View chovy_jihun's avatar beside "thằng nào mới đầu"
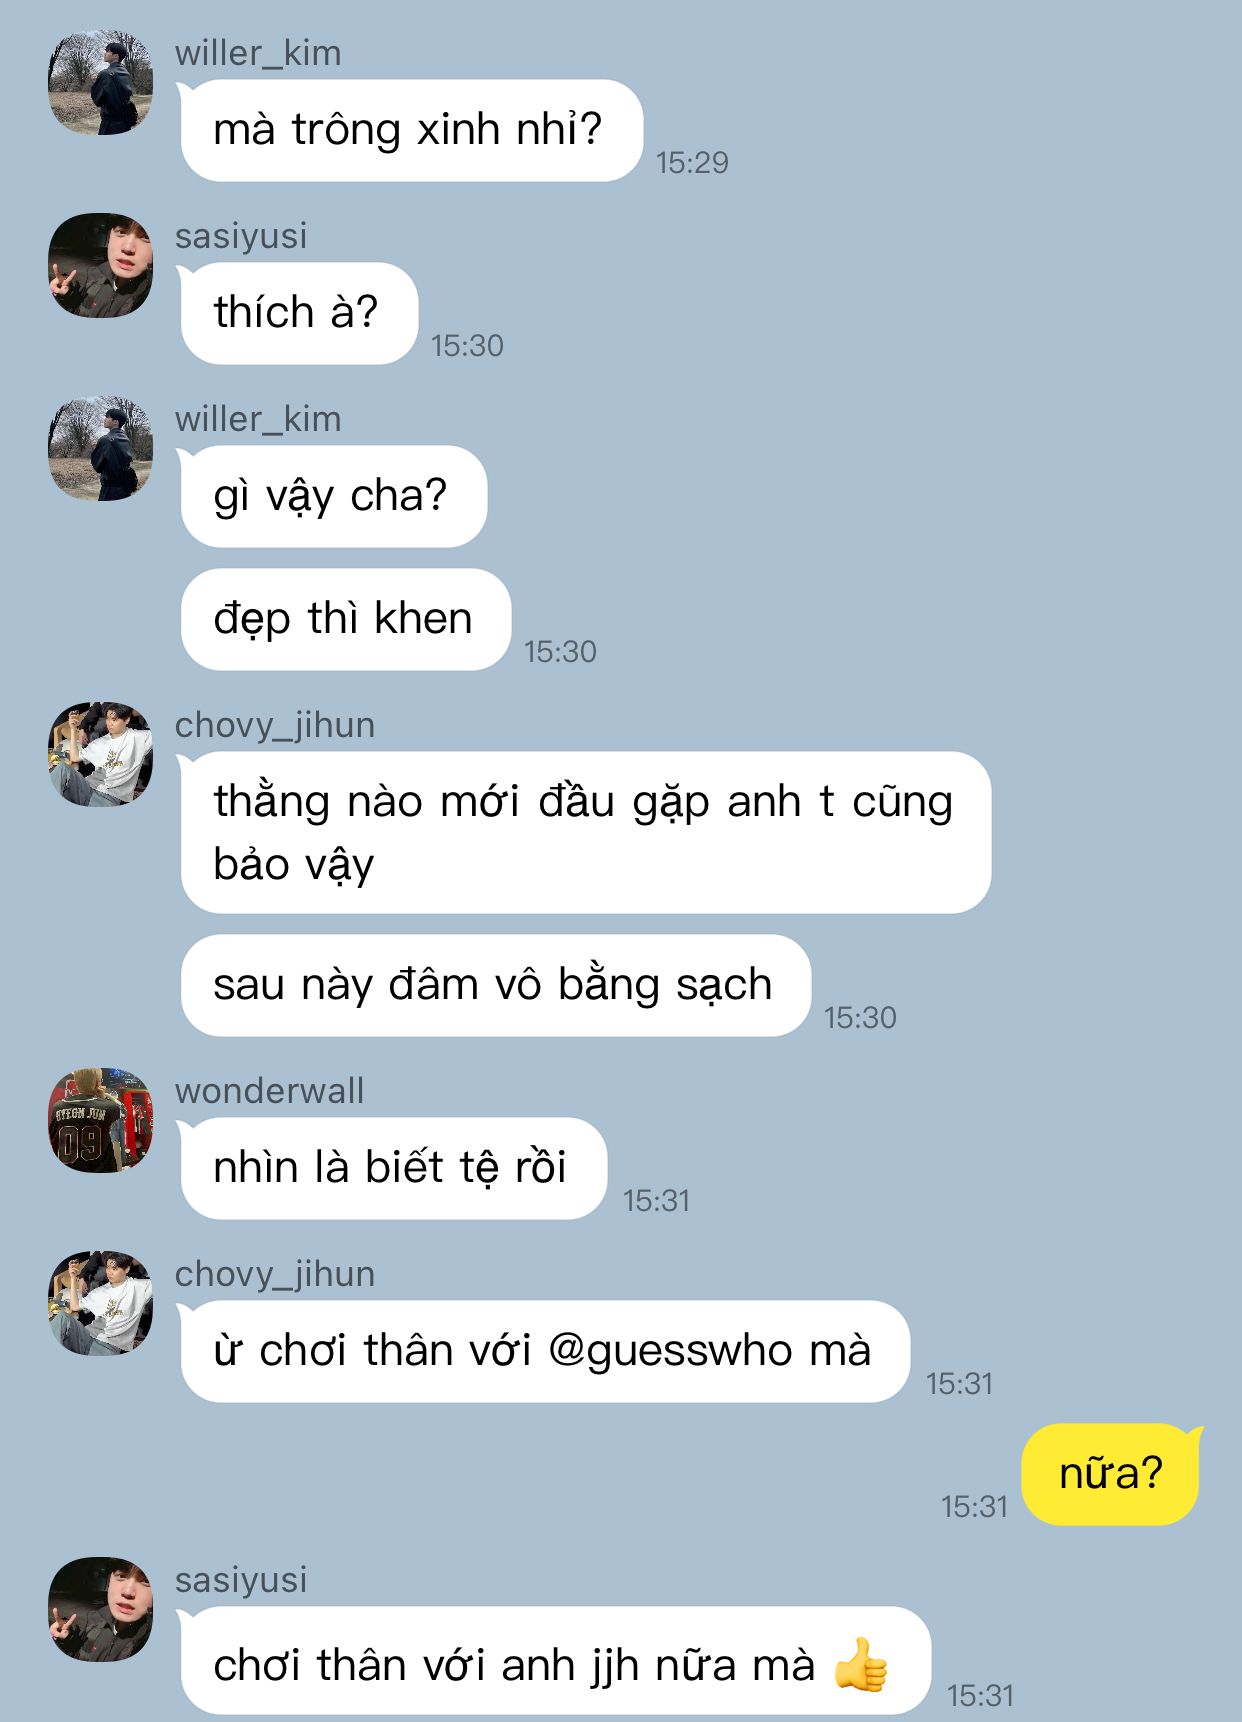1242x1722 pixels. [101, 755]
